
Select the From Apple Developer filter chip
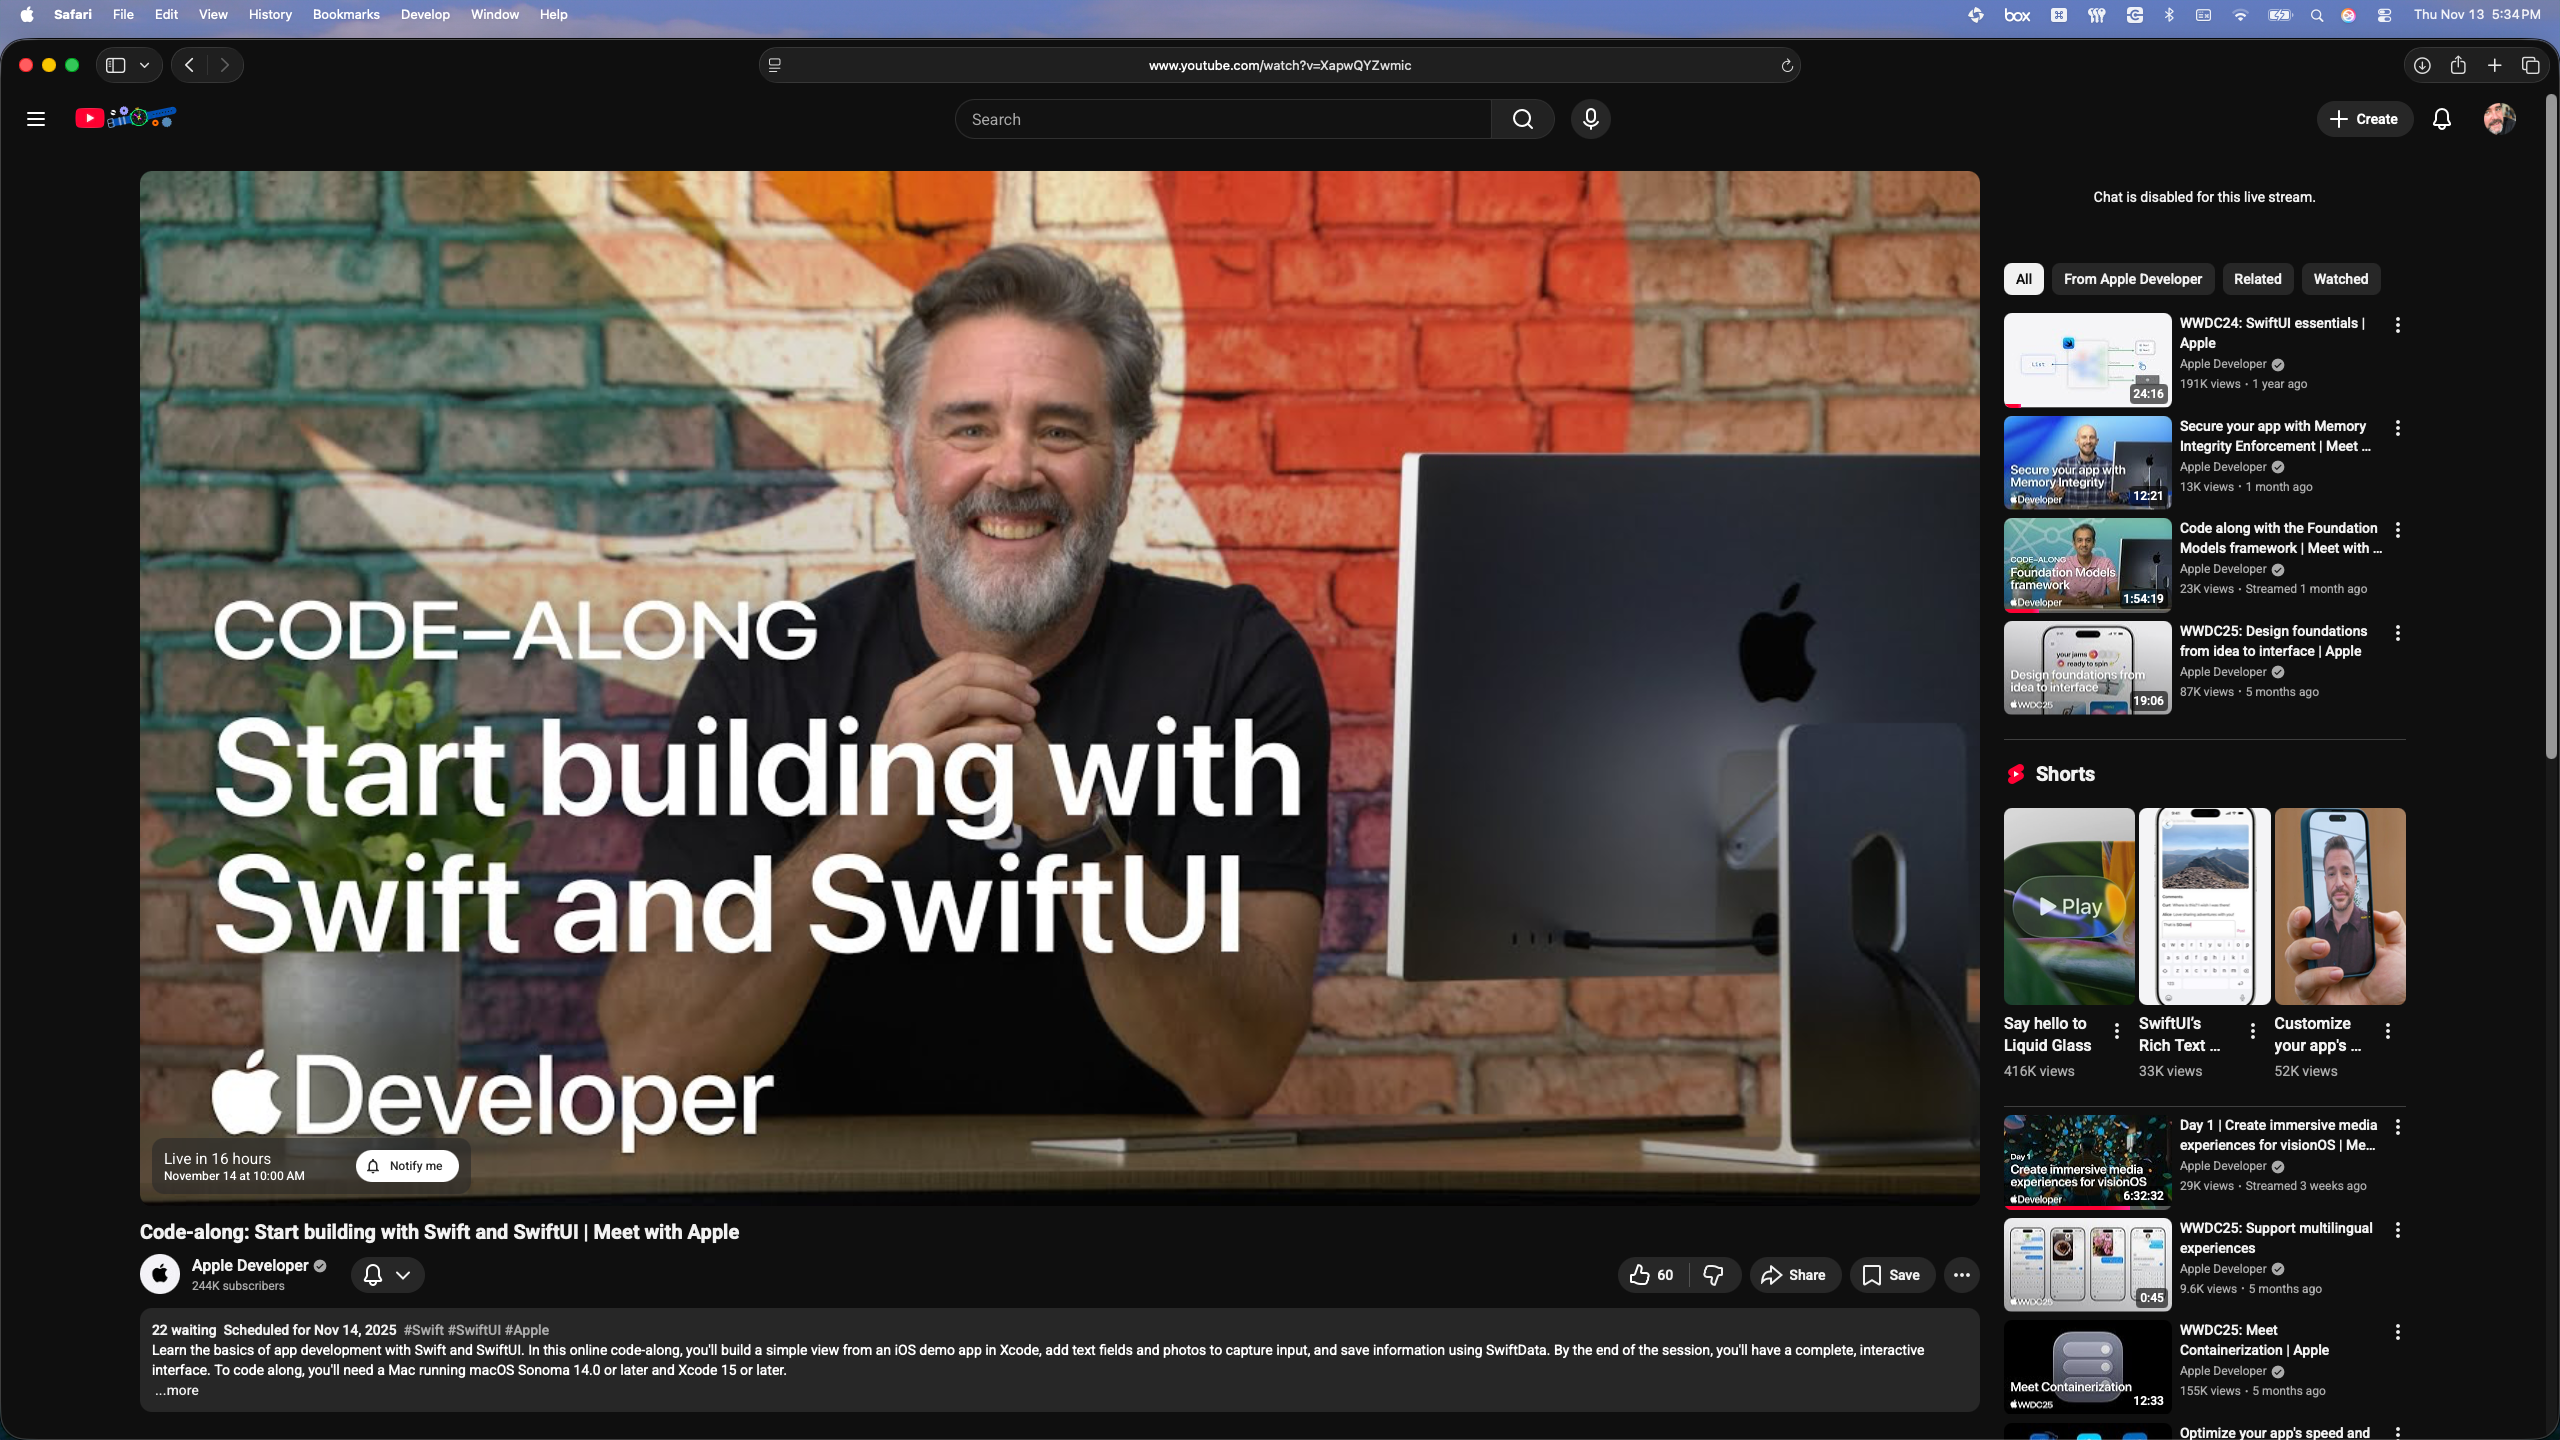[2132, 279]
